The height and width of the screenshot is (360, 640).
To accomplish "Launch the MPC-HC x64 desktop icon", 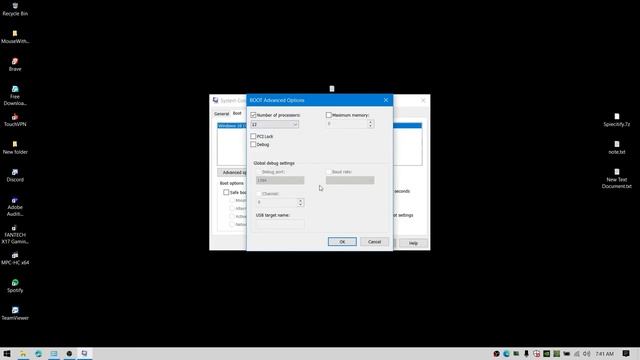I will pyautogui.click(x=15, y=258).
